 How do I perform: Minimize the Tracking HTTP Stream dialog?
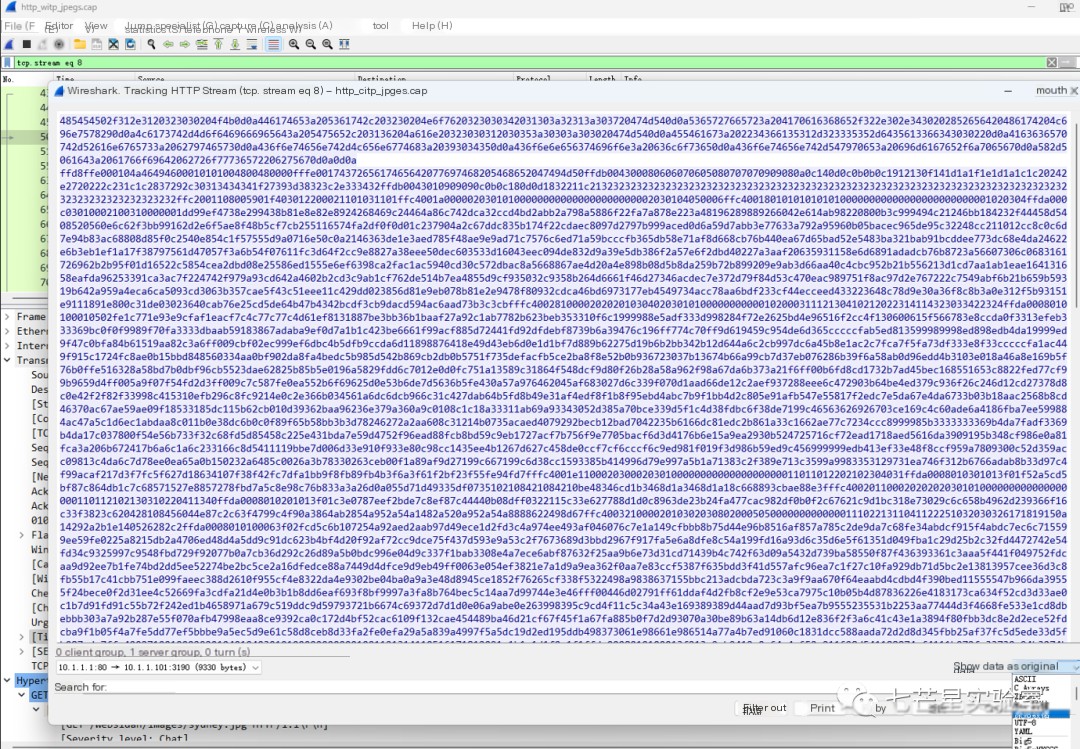[x=1008, y=90]
